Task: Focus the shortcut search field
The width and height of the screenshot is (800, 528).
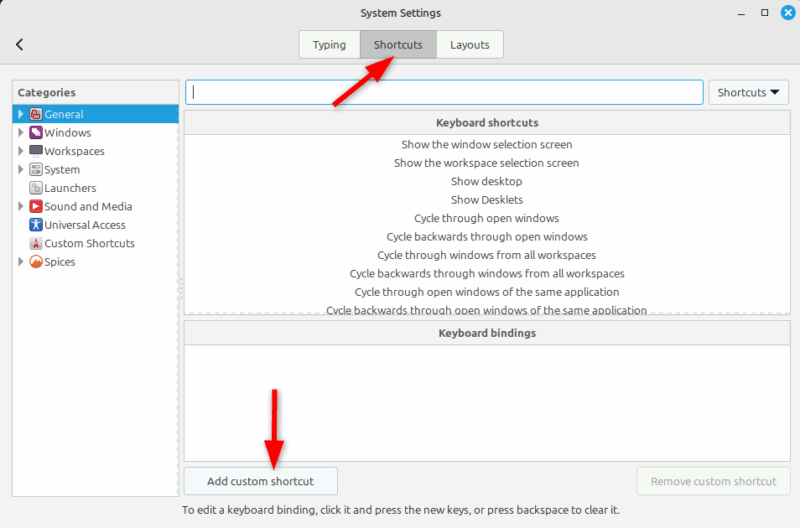Action: (x=444, y=92)
